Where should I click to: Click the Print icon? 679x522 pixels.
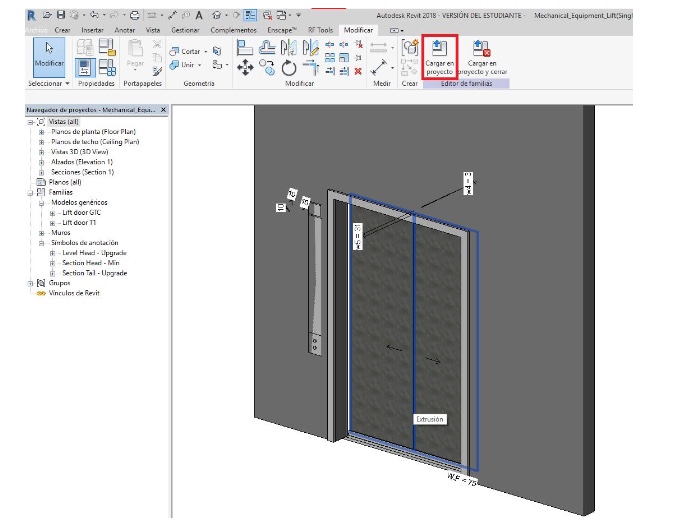pos(135,16)
